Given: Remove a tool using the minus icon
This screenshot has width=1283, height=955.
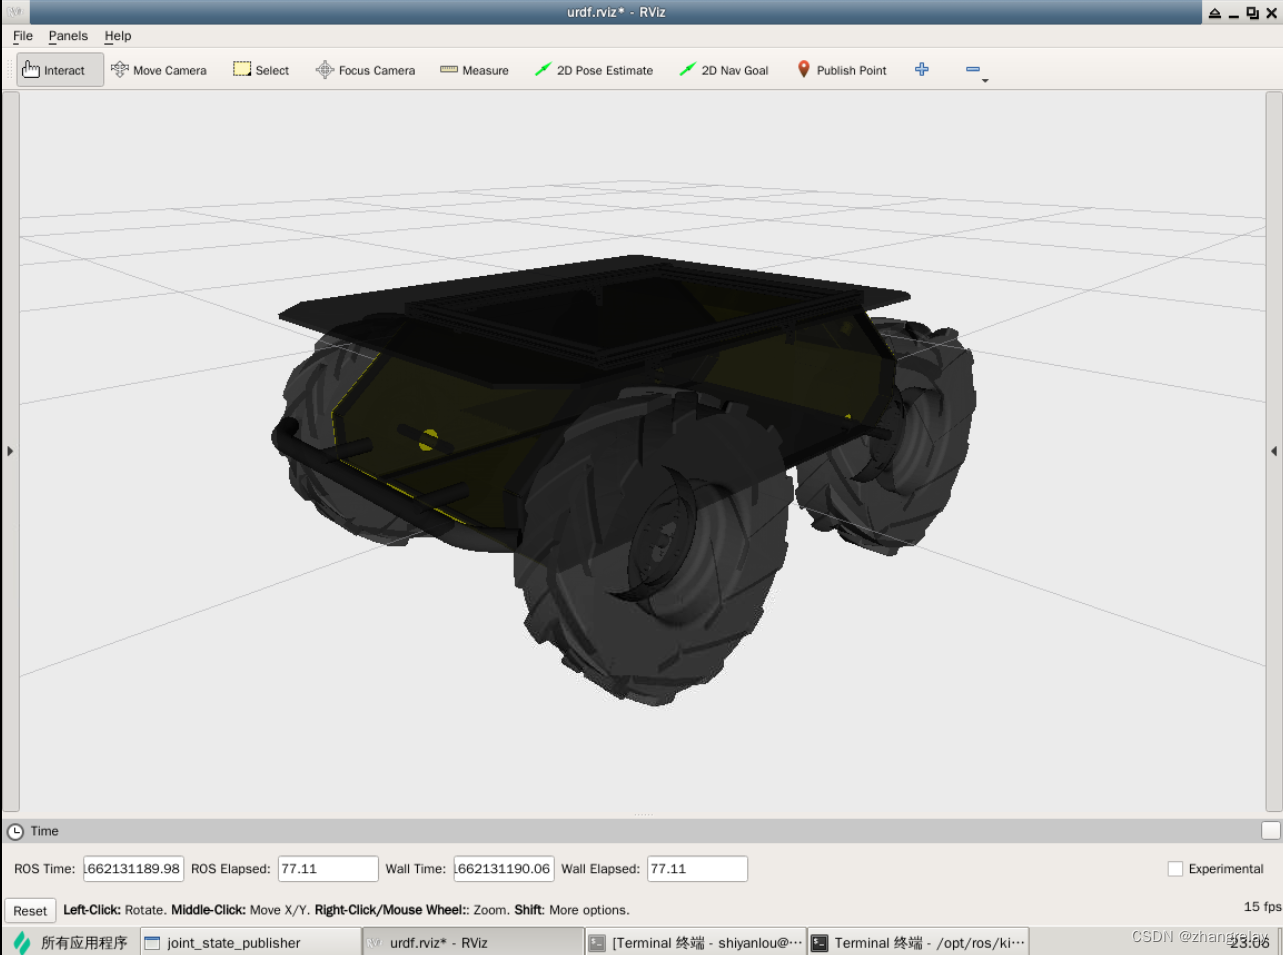Looking at the screenshot, I should (971, 69).
